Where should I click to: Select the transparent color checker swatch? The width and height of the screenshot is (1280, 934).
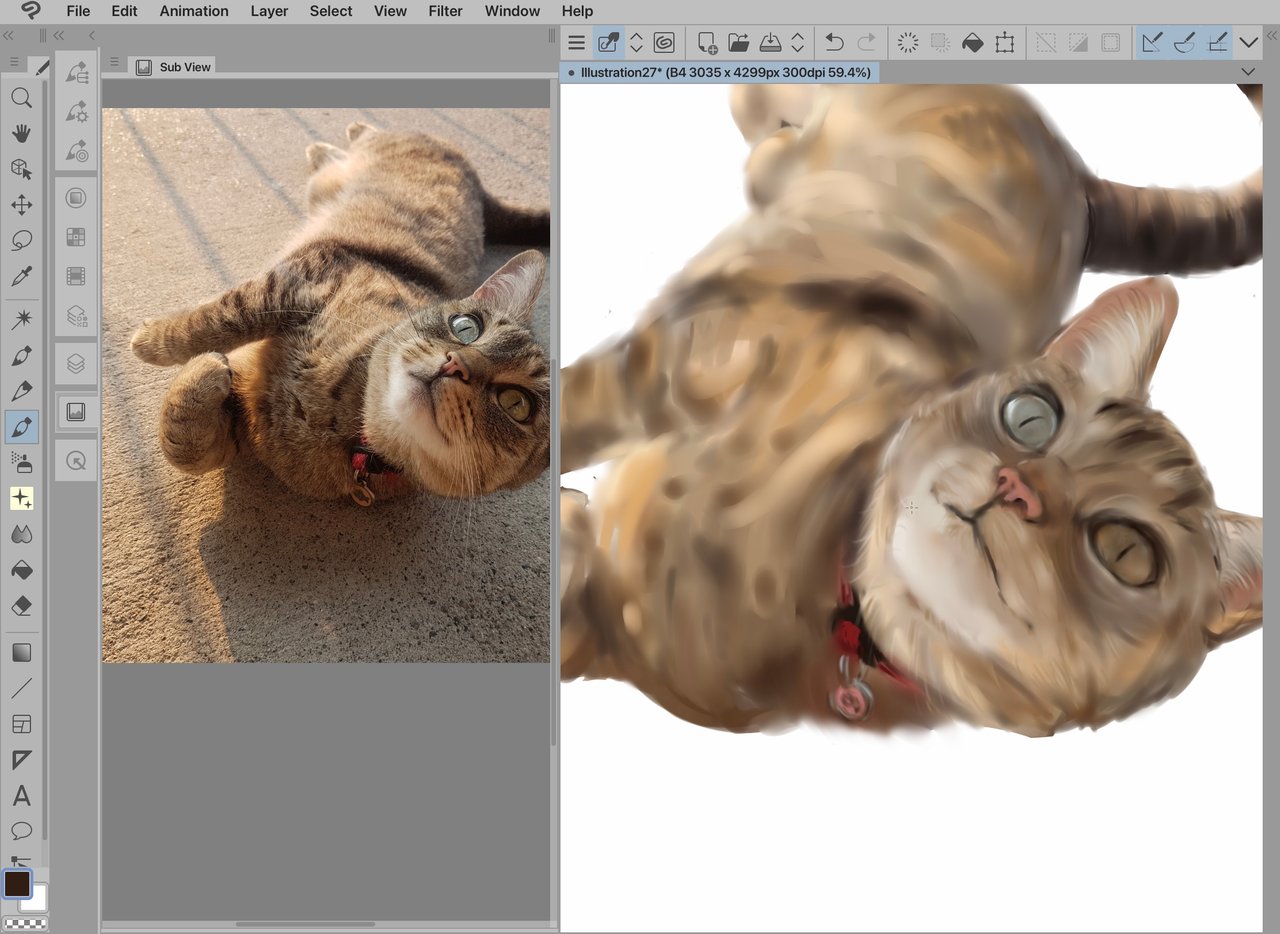(x=25, y=923)
